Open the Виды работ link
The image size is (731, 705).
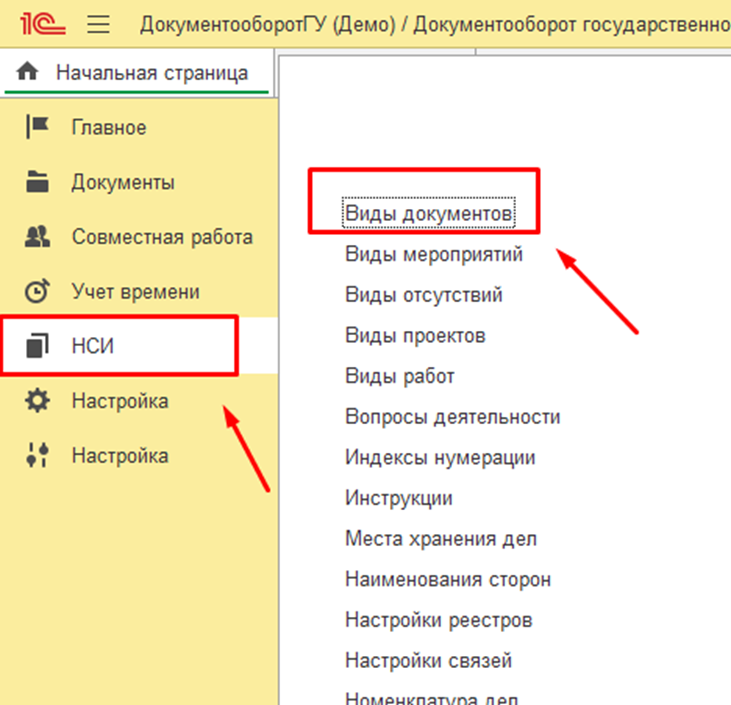(400, 376)
